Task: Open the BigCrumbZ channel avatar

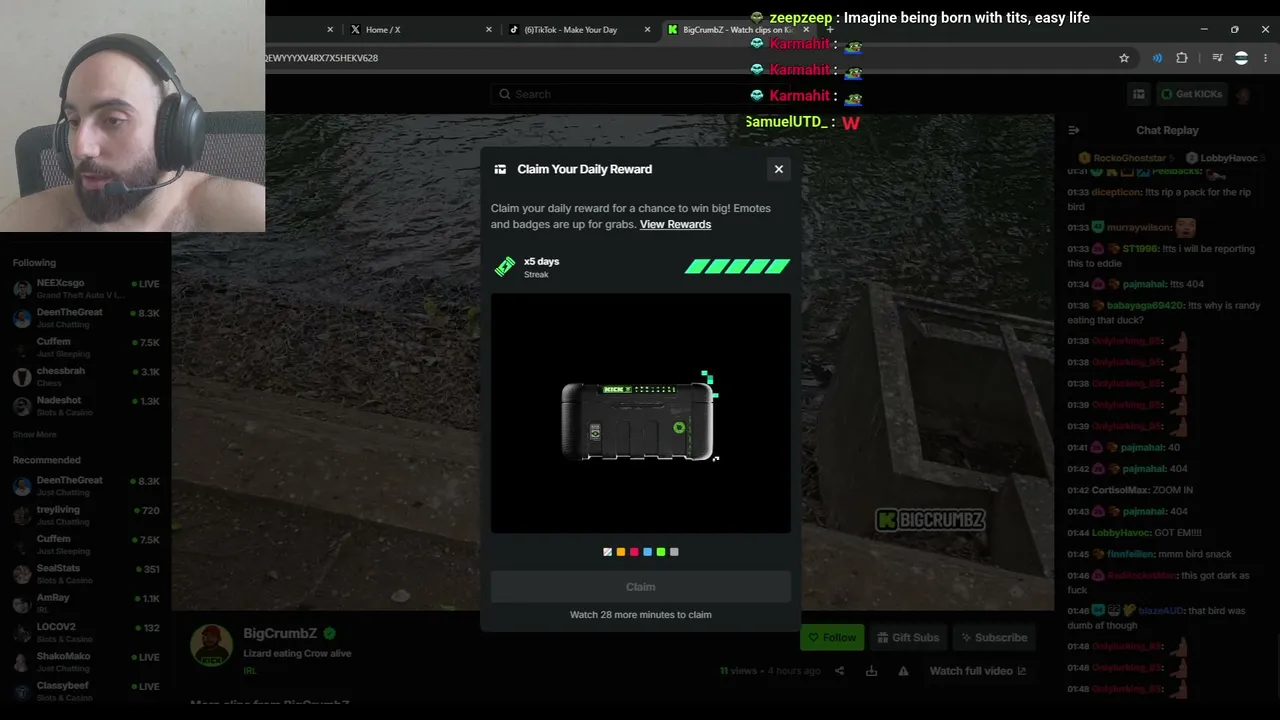Action: pos(211,645)
